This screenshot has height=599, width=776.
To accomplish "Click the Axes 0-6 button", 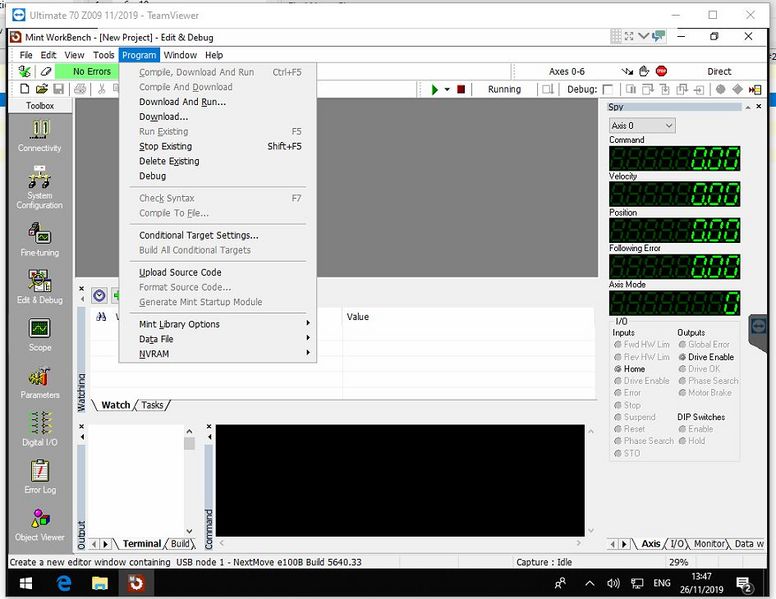I will point(567,71).
